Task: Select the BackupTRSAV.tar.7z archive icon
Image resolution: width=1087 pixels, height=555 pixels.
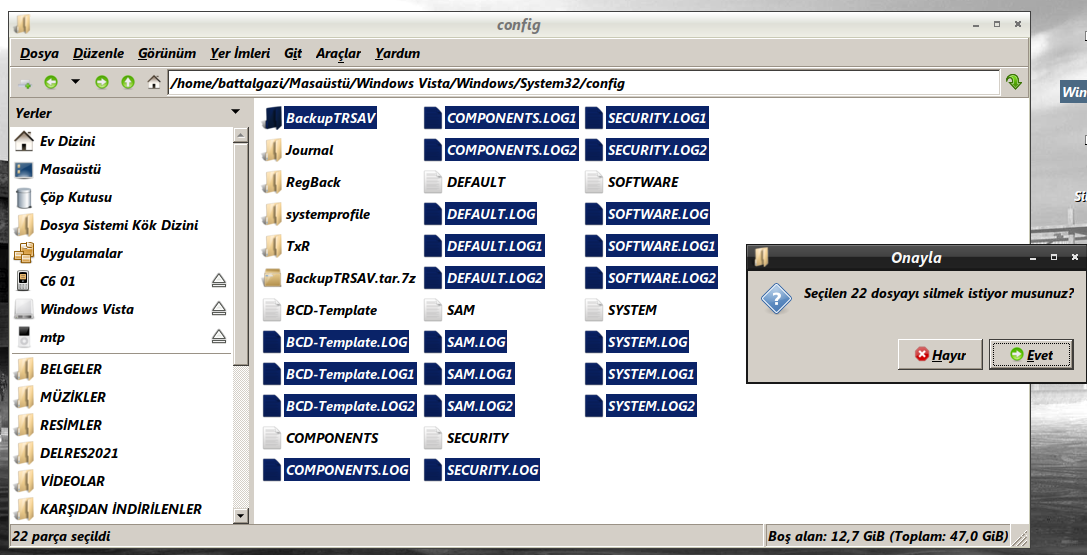Action: [272, 279]
